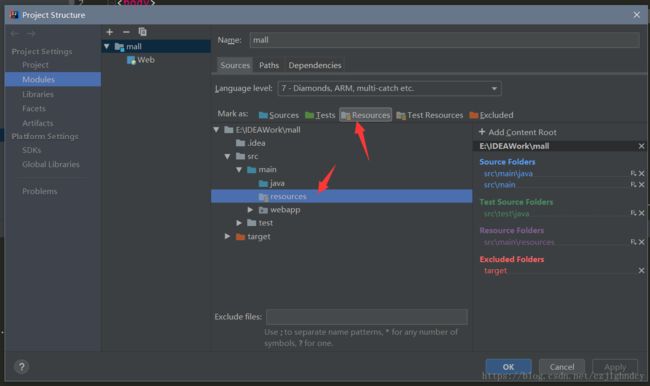The image size is (650, 386).
Task: Unmark src\main\resources resource folder
Action: pyautogui.click(x=641, y=242)
